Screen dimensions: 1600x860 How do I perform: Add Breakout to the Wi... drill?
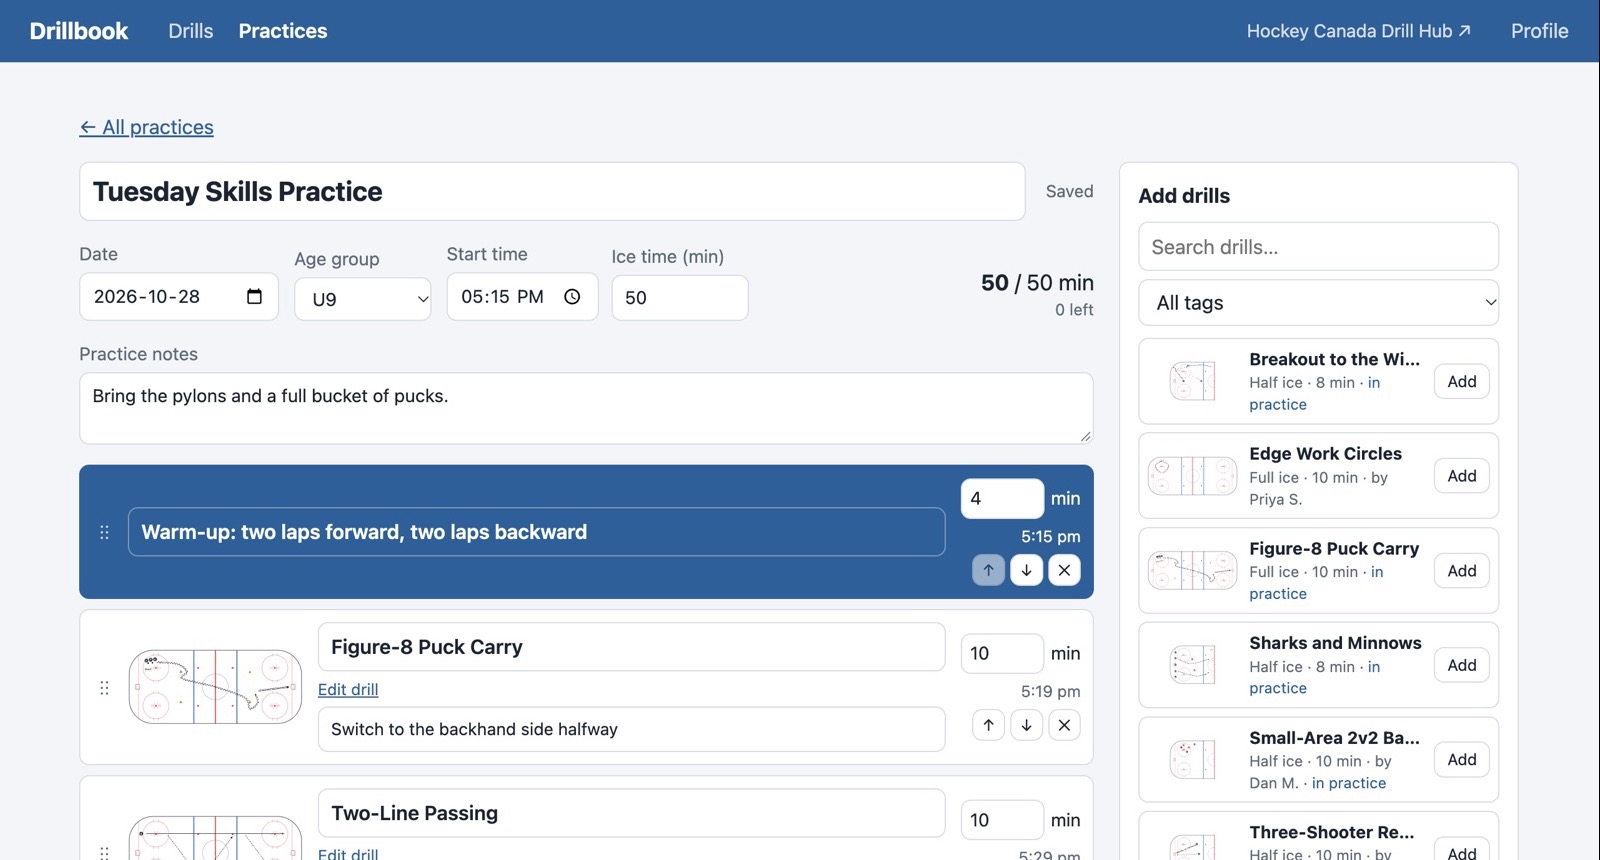pyautogui.click(x=1462, y=381)
